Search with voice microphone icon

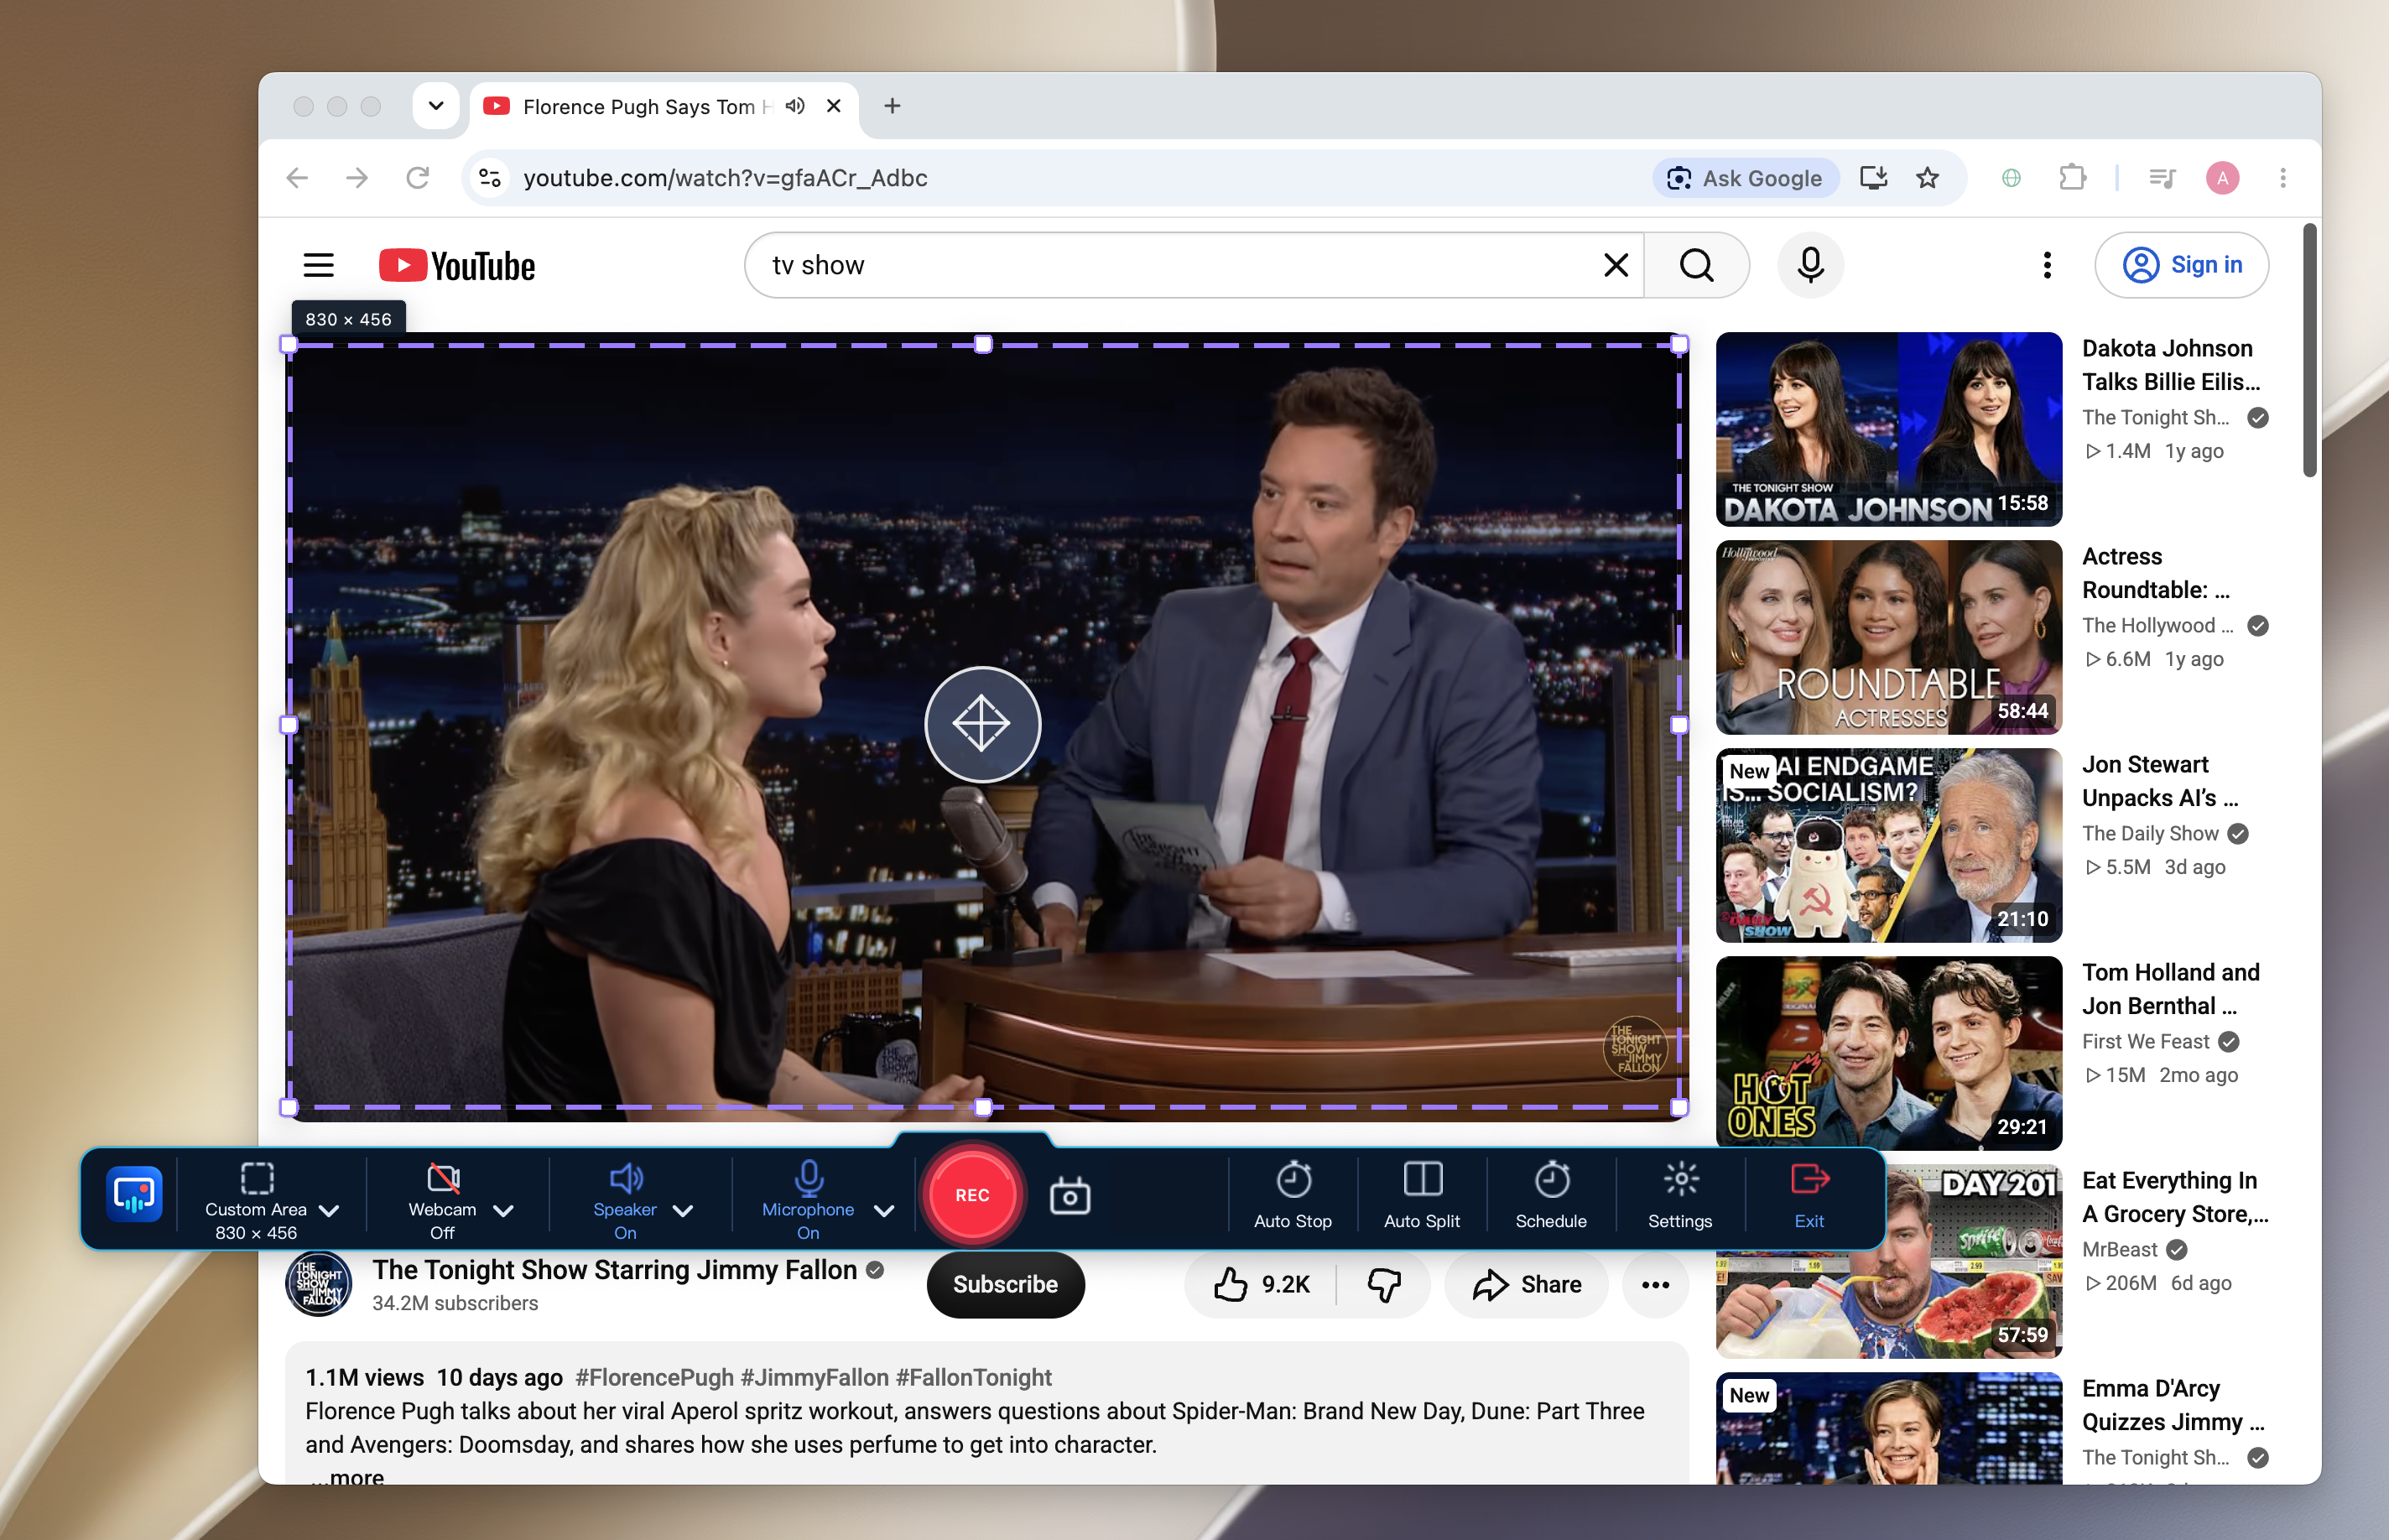click(1810, 265)
